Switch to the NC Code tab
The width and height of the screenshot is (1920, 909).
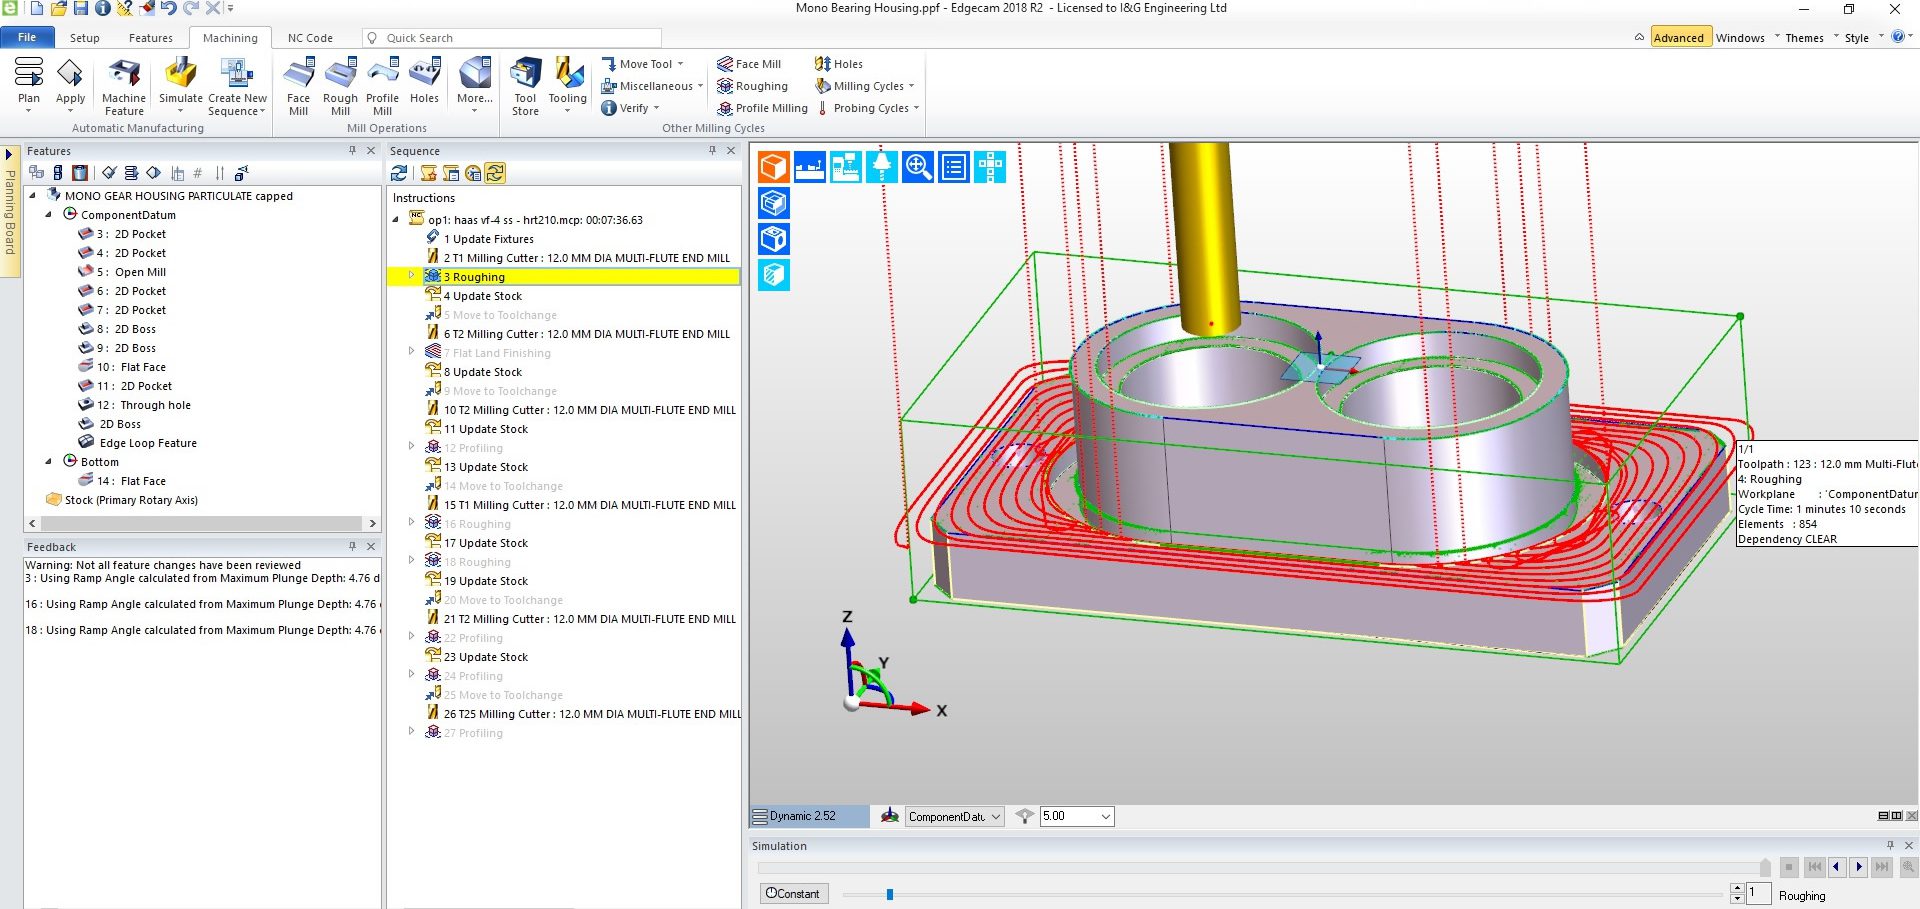pos(310,38)
